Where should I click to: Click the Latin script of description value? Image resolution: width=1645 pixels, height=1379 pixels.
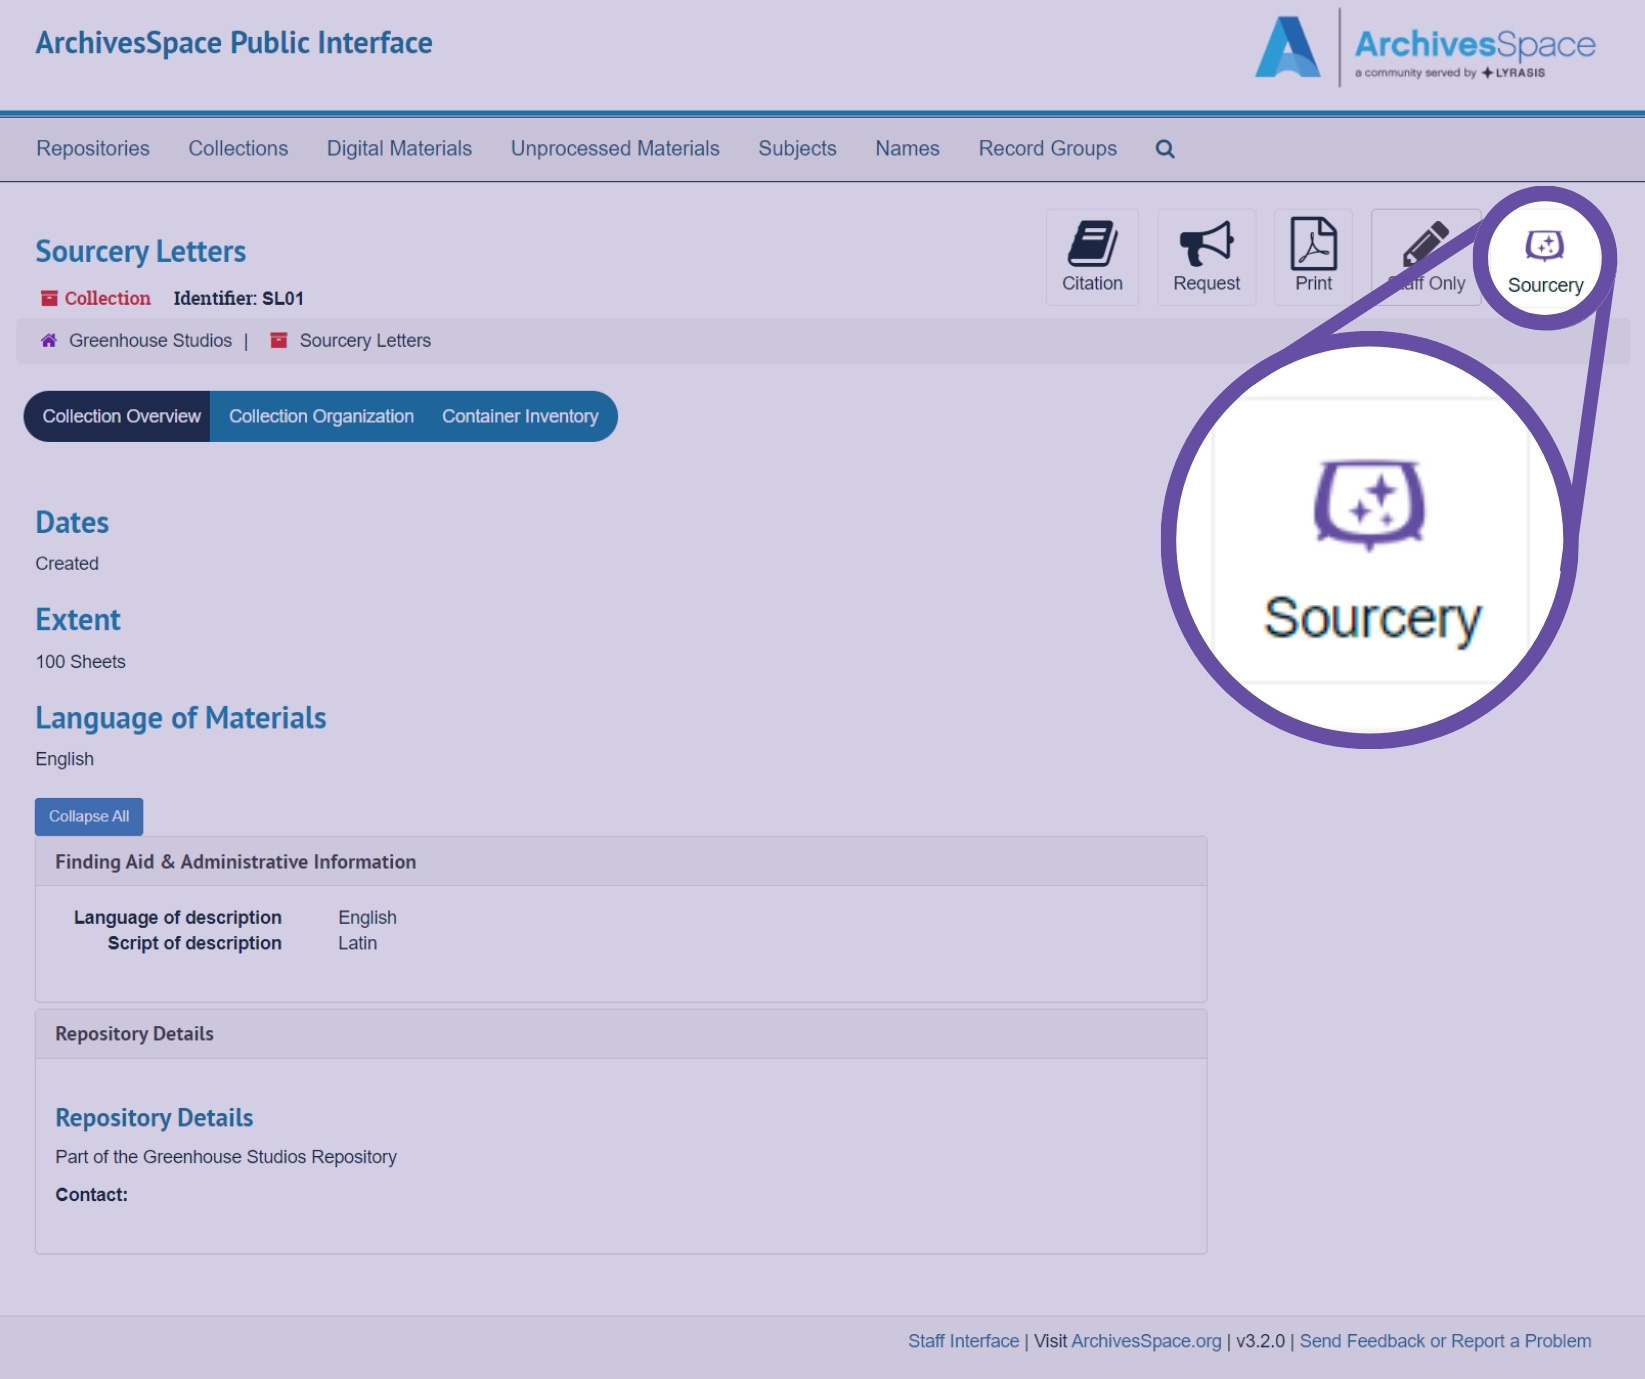pyautogui.click(x=357, y=943)
